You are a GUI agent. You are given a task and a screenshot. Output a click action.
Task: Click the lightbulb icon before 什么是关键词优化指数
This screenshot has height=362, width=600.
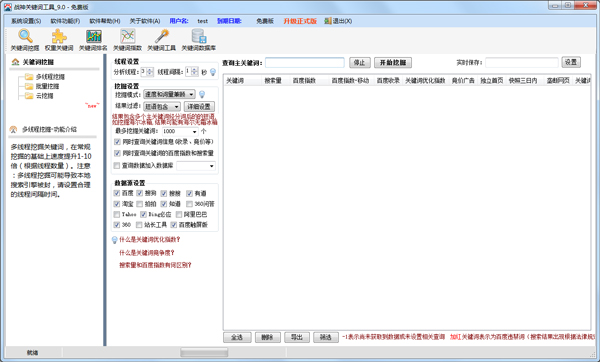(114, 240)
